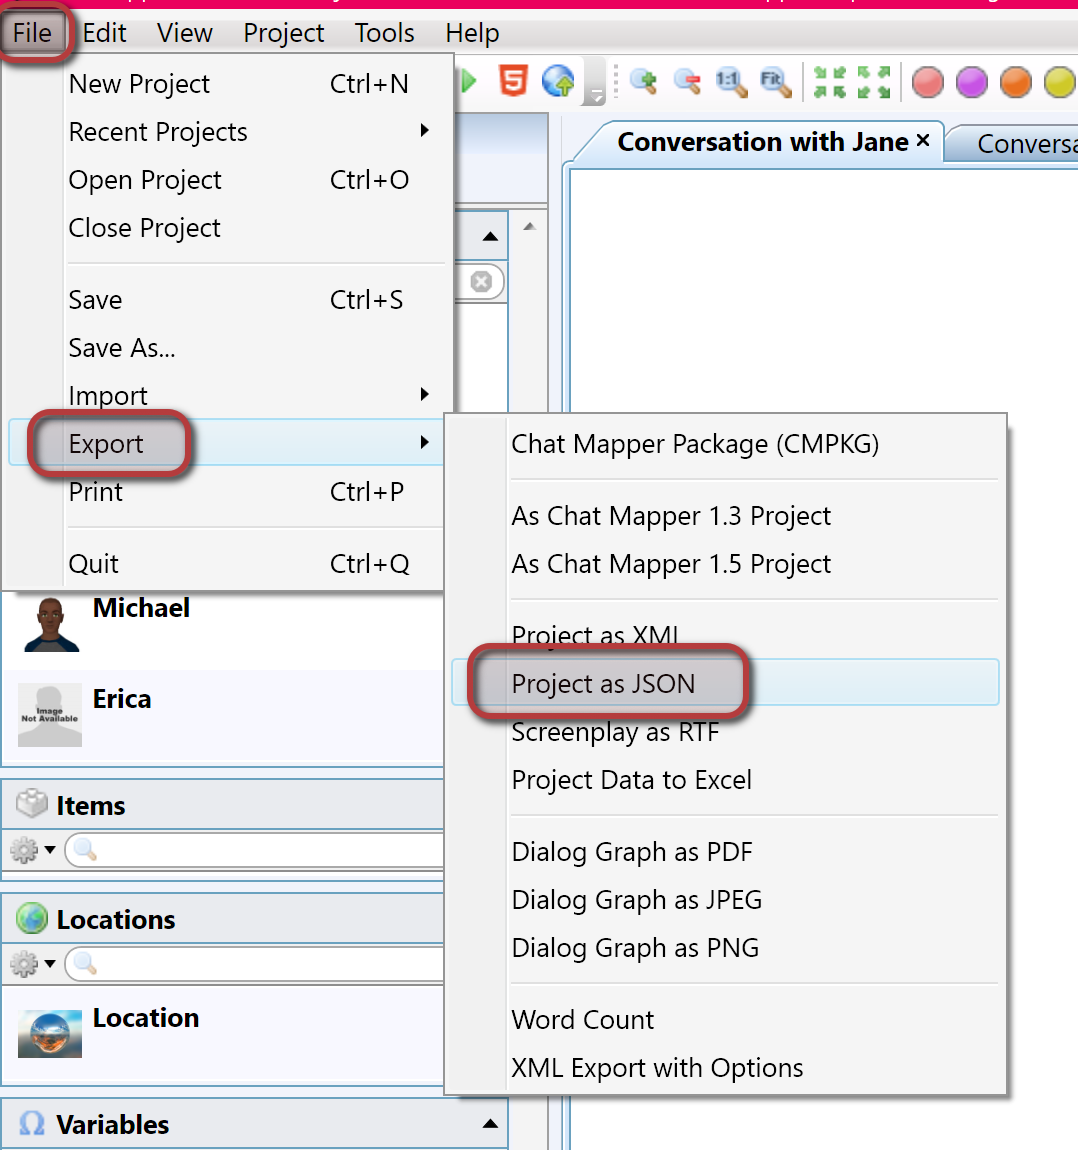The width and height of the screenshot is (1078, 1150).
Task: Click the Fit zoom icon
Action: pyautogui.click(x=775, y=81)
